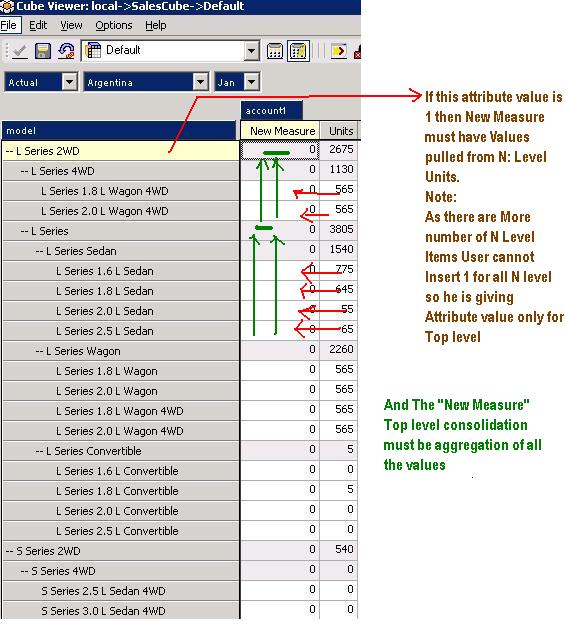Screen dimensions: 565x627
Task: Open the Argentina dimension dropdown
Action: [200, 82]
